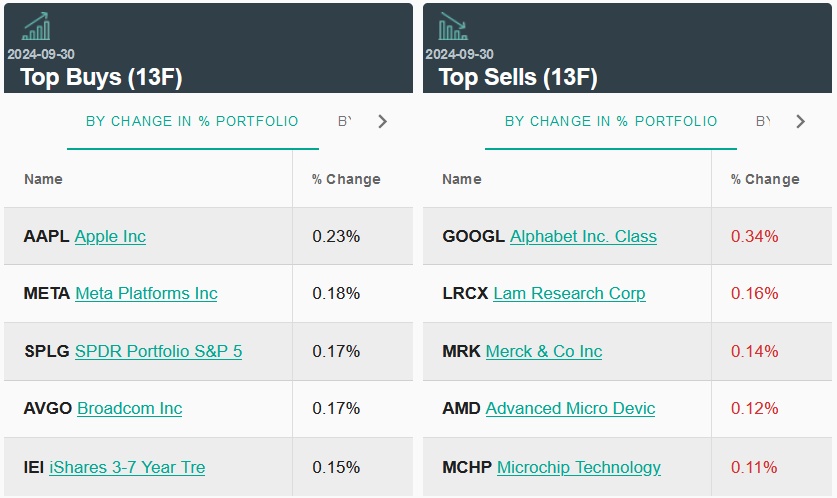Click the falling chart icon above Top Sells
Image resolution: width=837 pixels, height=498 pixels.
(453, 26)
